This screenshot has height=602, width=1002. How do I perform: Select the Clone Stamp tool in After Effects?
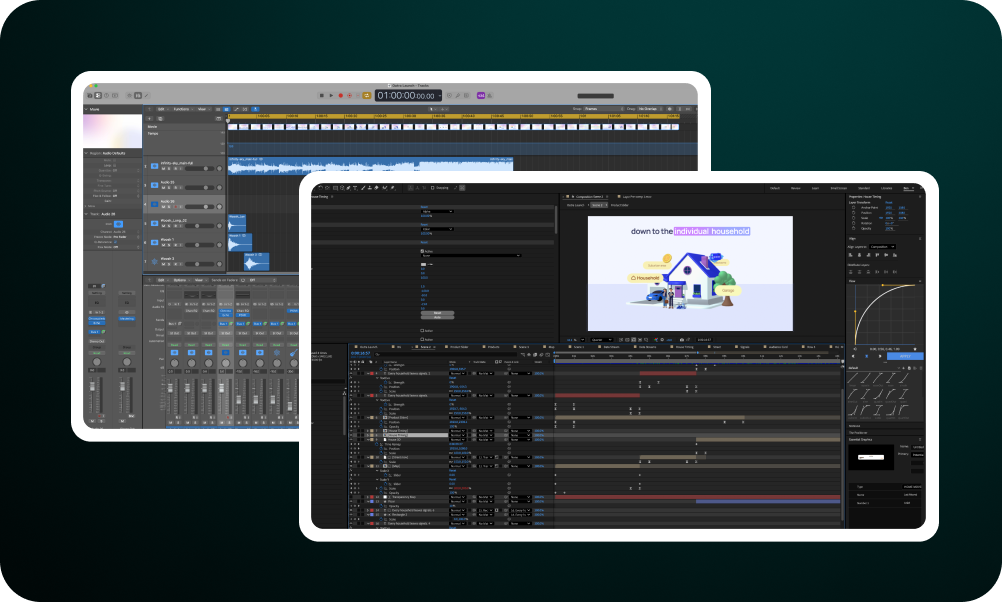tap(370, 188)
